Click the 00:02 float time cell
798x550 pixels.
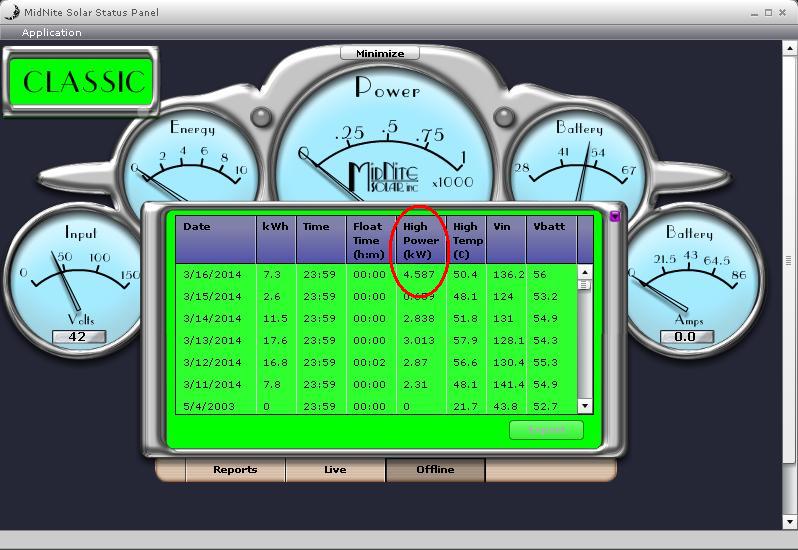click(x=369, y=363)
